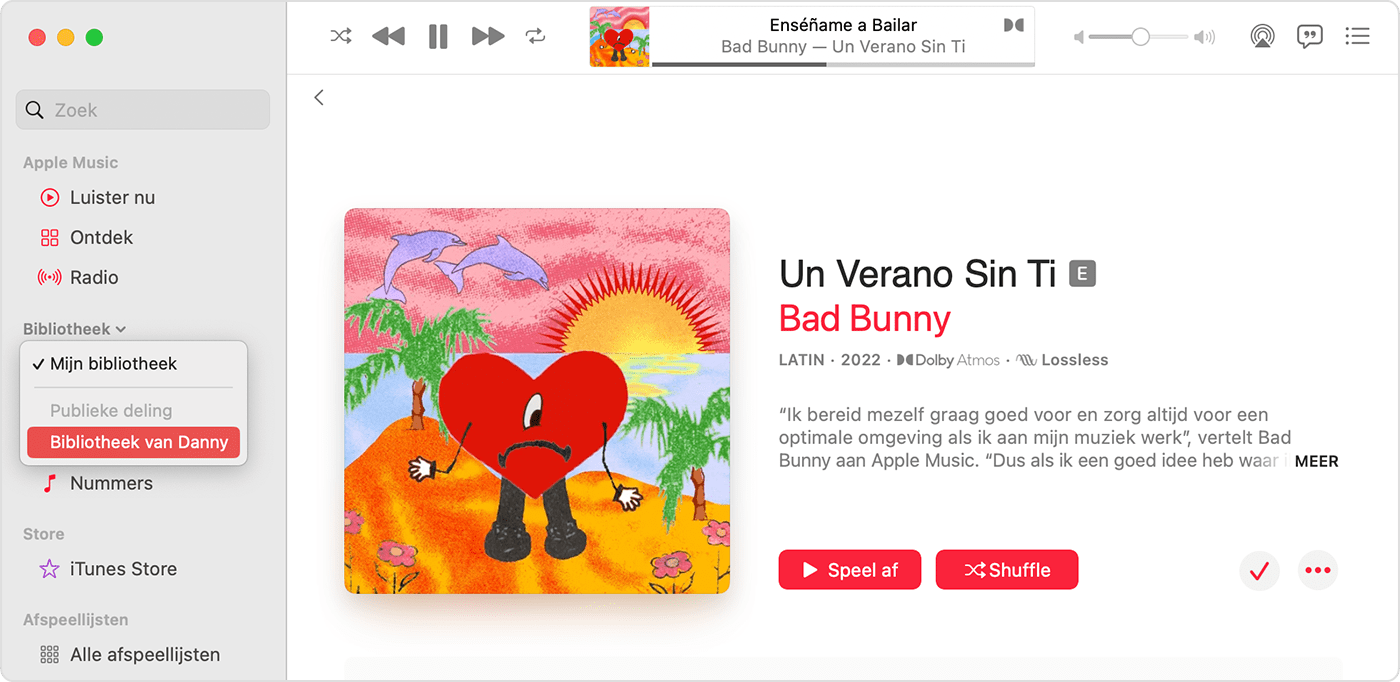Adjust the volume slider knob

1140,37
